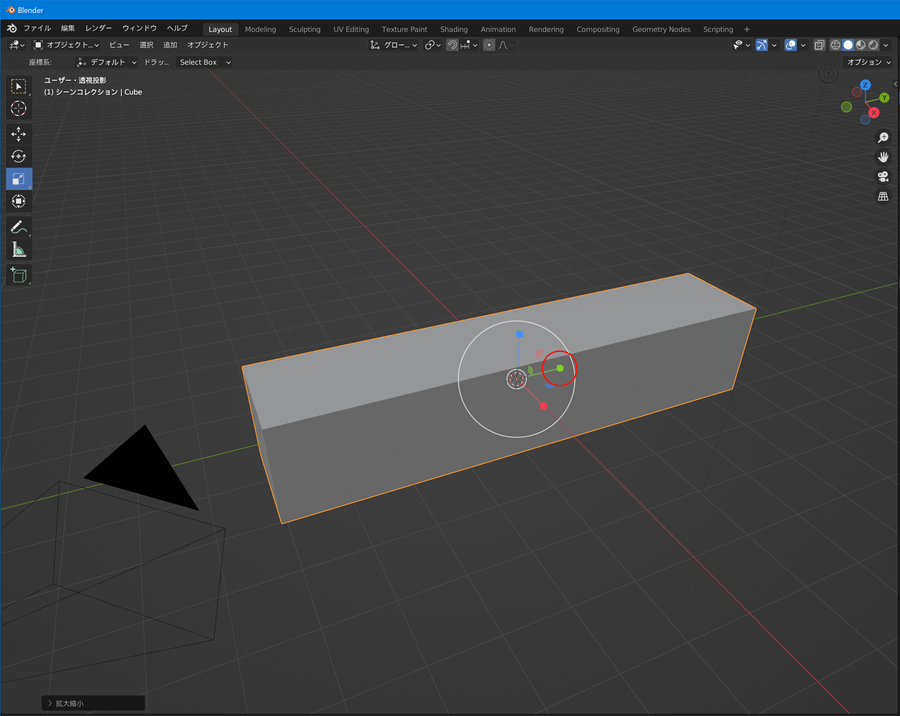The width and height of the screenshot is (900, 716).
Task: Click the hand pan-view icon
Action: click(x=883, y=157)
